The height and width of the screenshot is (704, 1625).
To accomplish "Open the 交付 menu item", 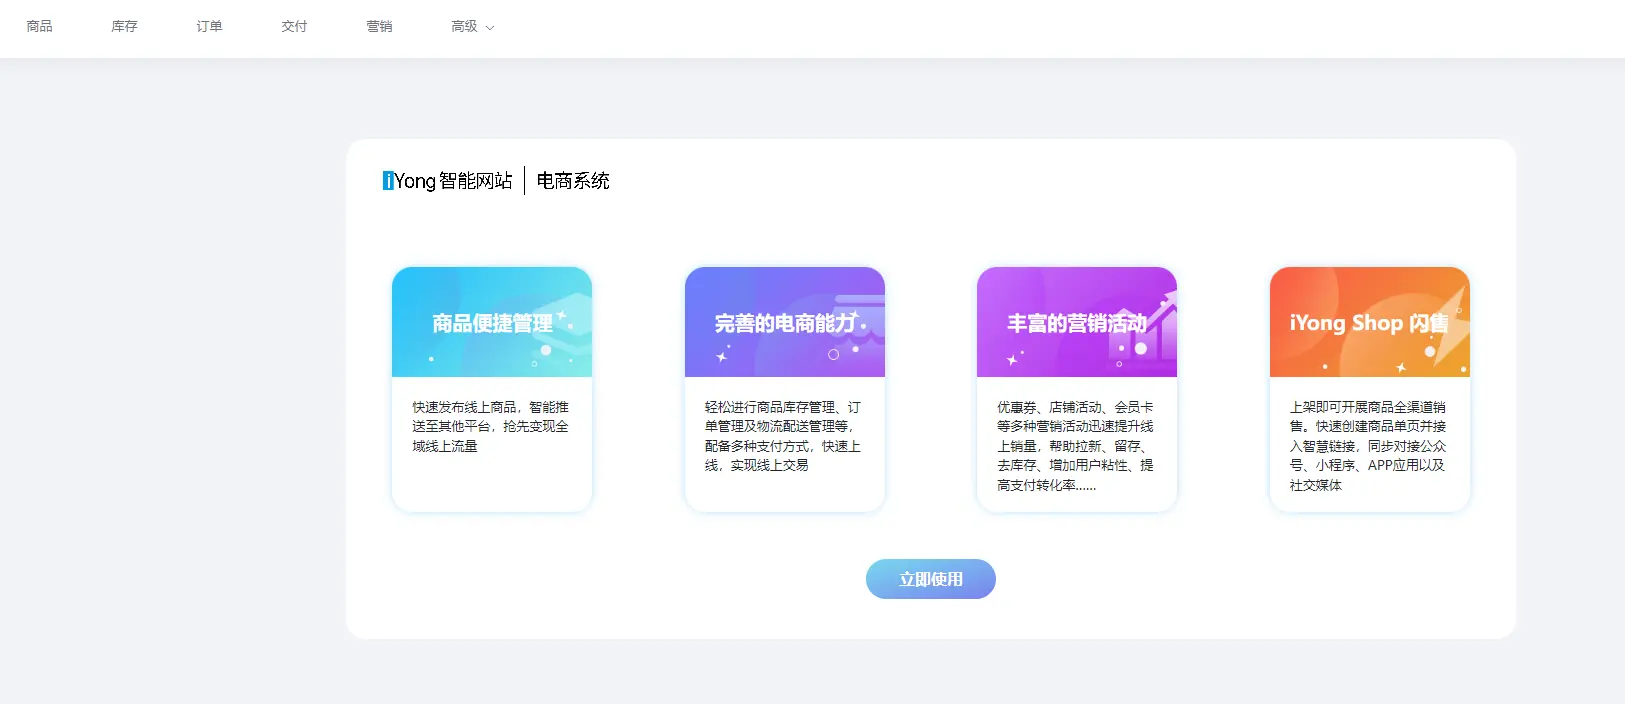I will click(x=295, y=27).
